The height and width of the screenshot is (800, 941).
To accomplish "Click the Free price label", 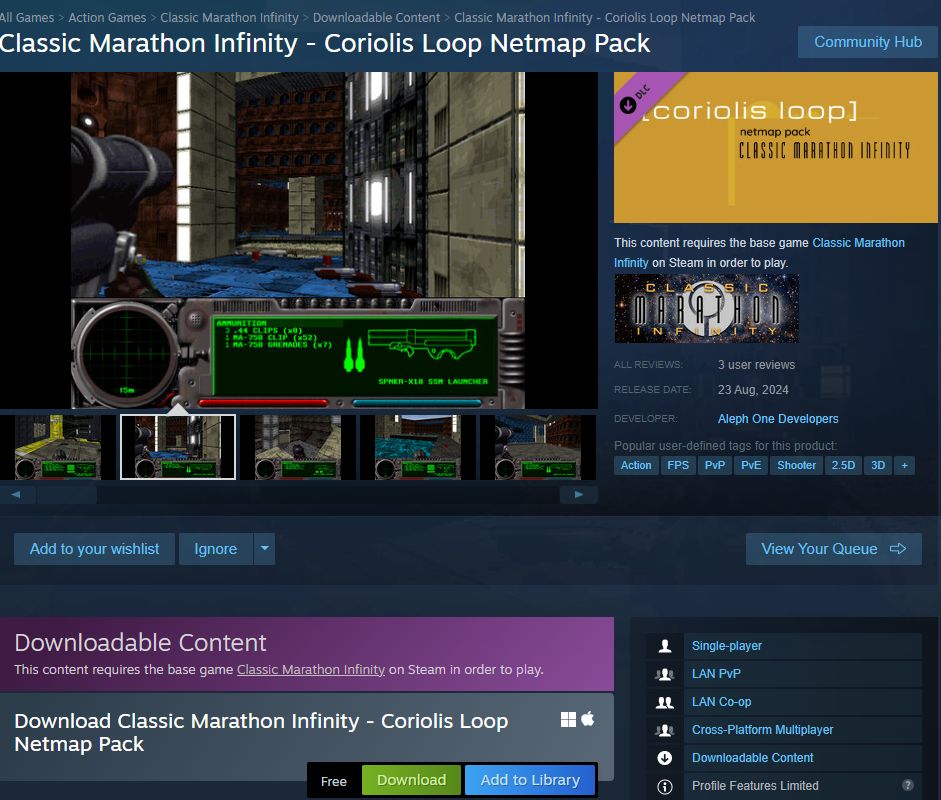I will tap(334, 781).
